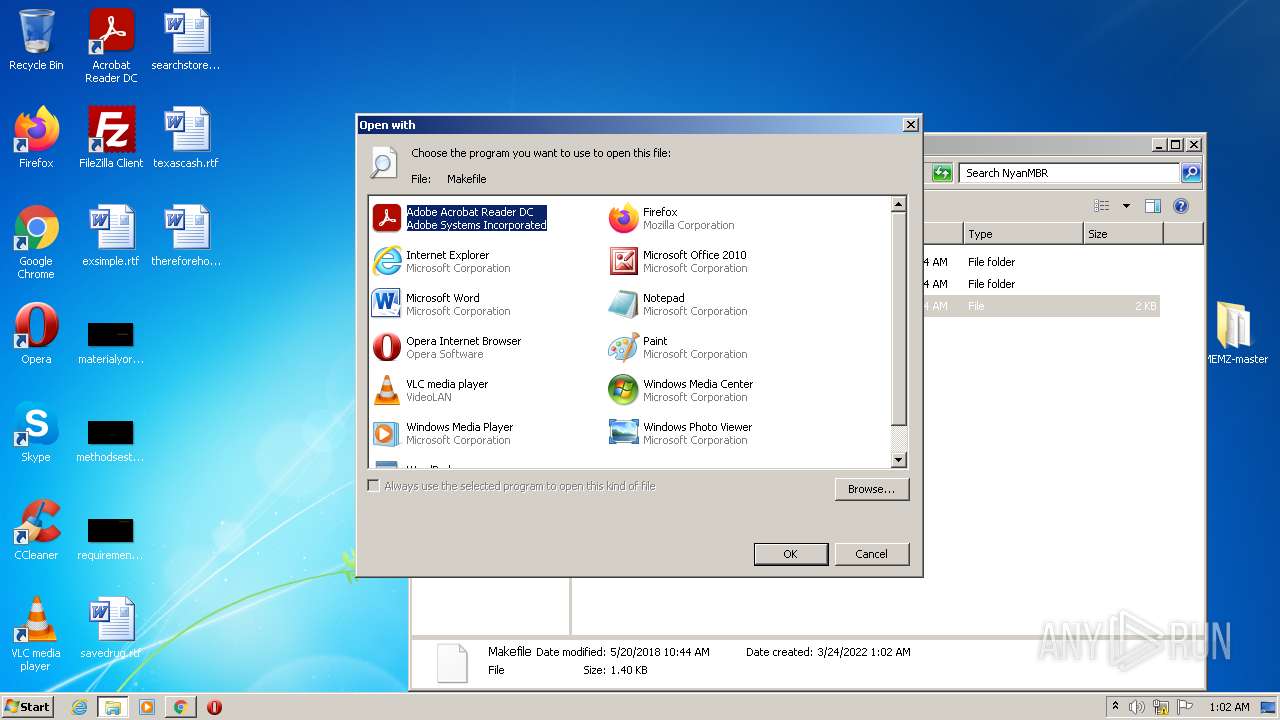Open the Skype desktop shortcut
This screenshot has height=720, width=1280.
36,432
